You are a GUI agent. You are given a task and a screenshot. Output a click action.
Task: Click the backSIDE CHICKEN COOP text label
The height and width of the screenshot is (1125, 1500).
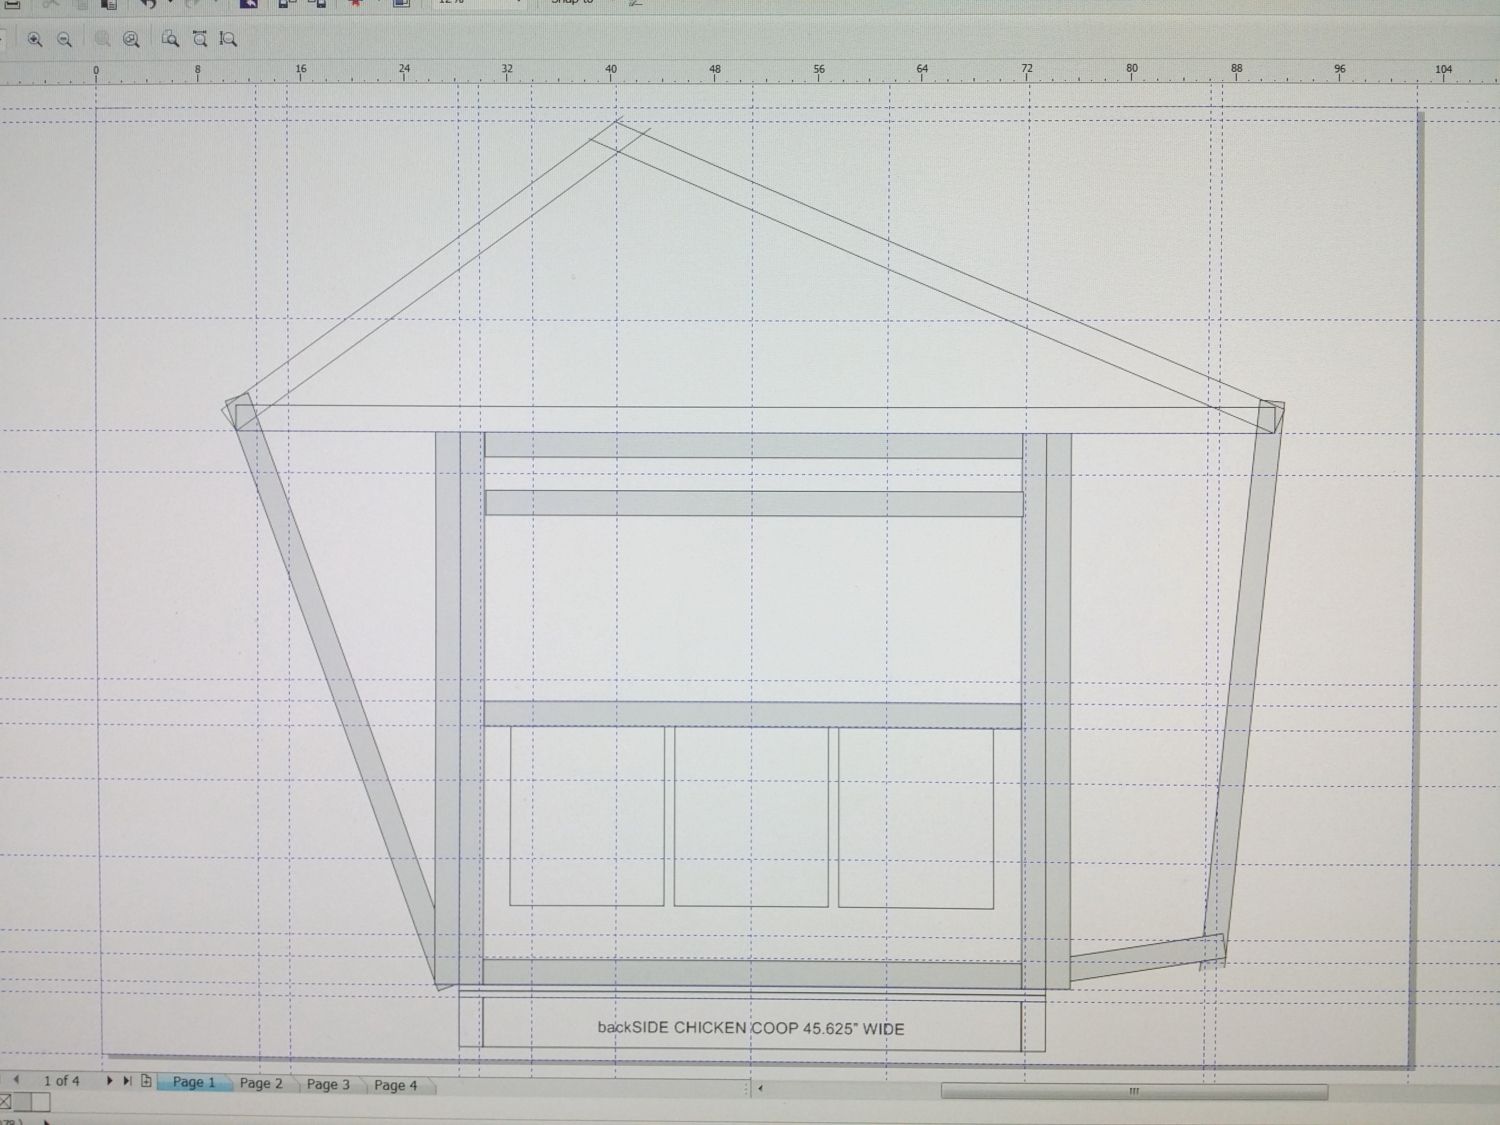(x=750, y=1028)
